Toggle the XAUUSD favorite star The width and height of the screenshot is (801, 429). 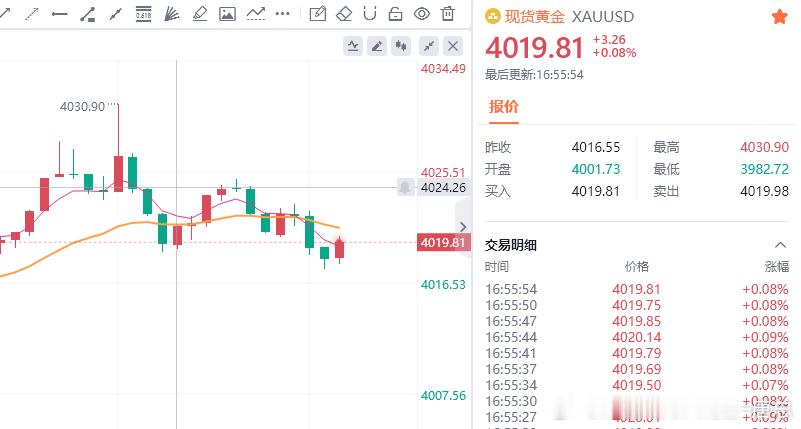point(780,17)
